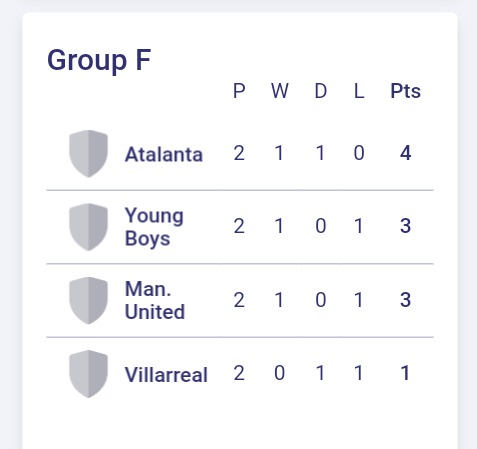Click the L (losses) column header

(x=359, y=91)
